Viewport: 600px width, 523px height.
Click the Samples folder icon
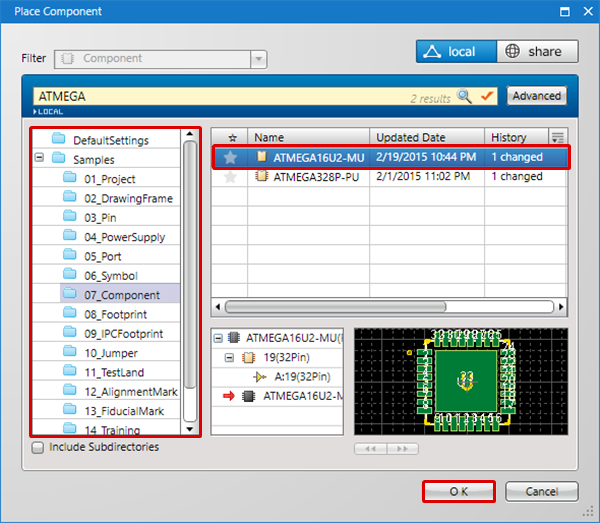pyautogui.click(x=59, y=158)
